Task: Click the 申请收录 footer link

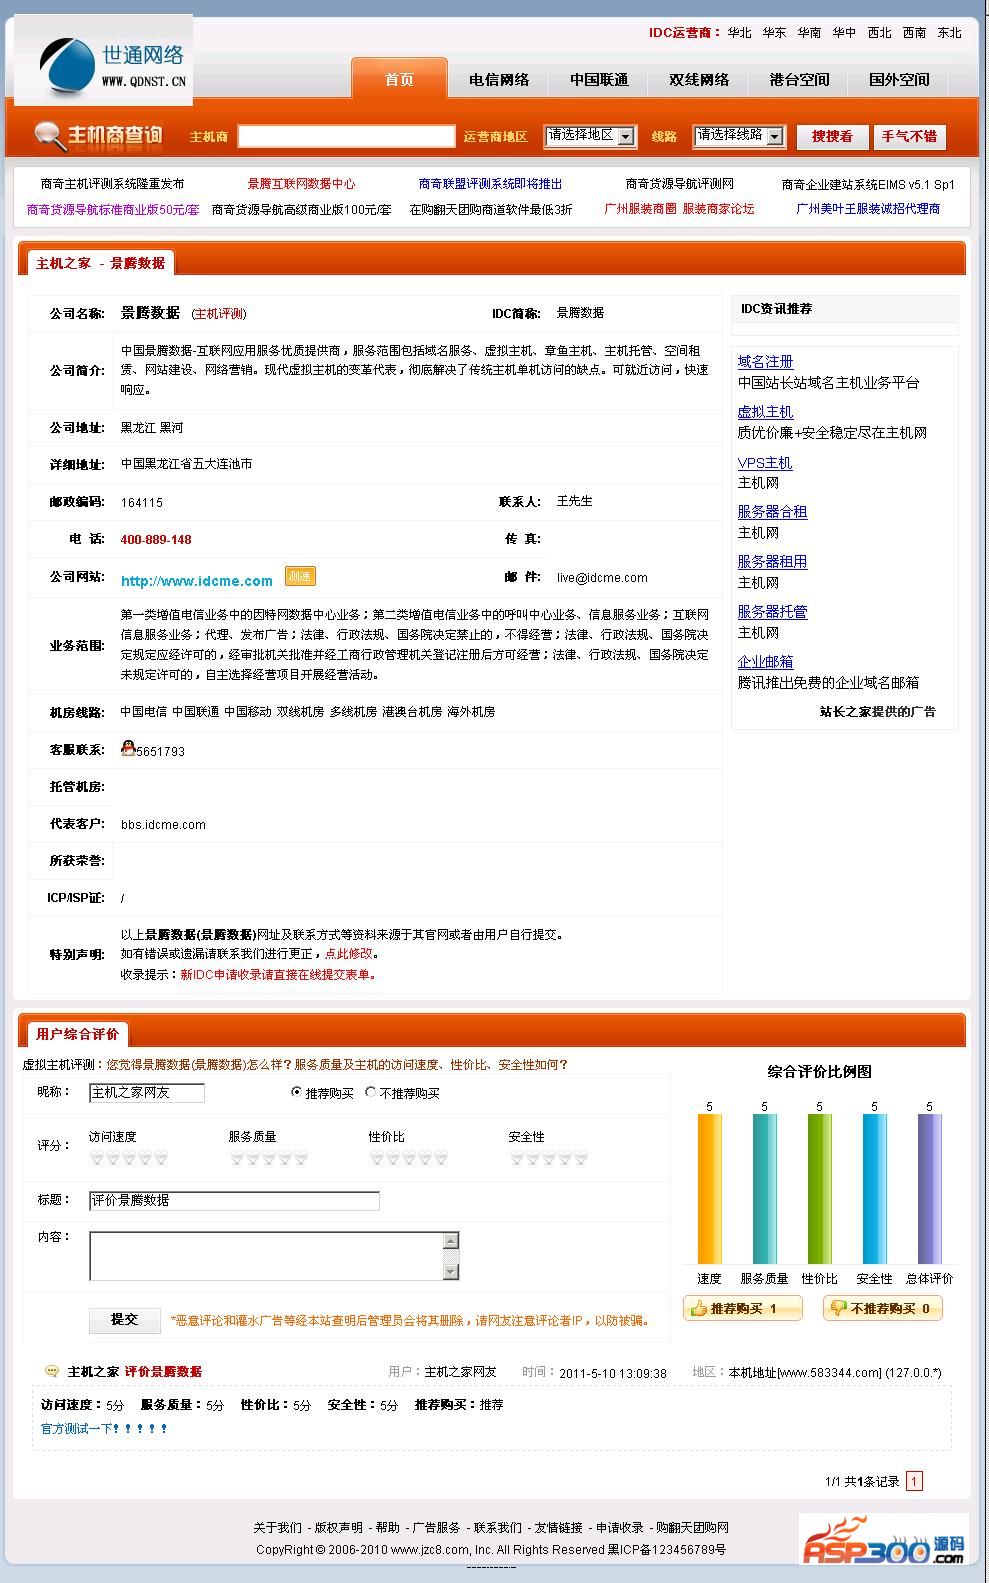Action: tap(620, 1527)
